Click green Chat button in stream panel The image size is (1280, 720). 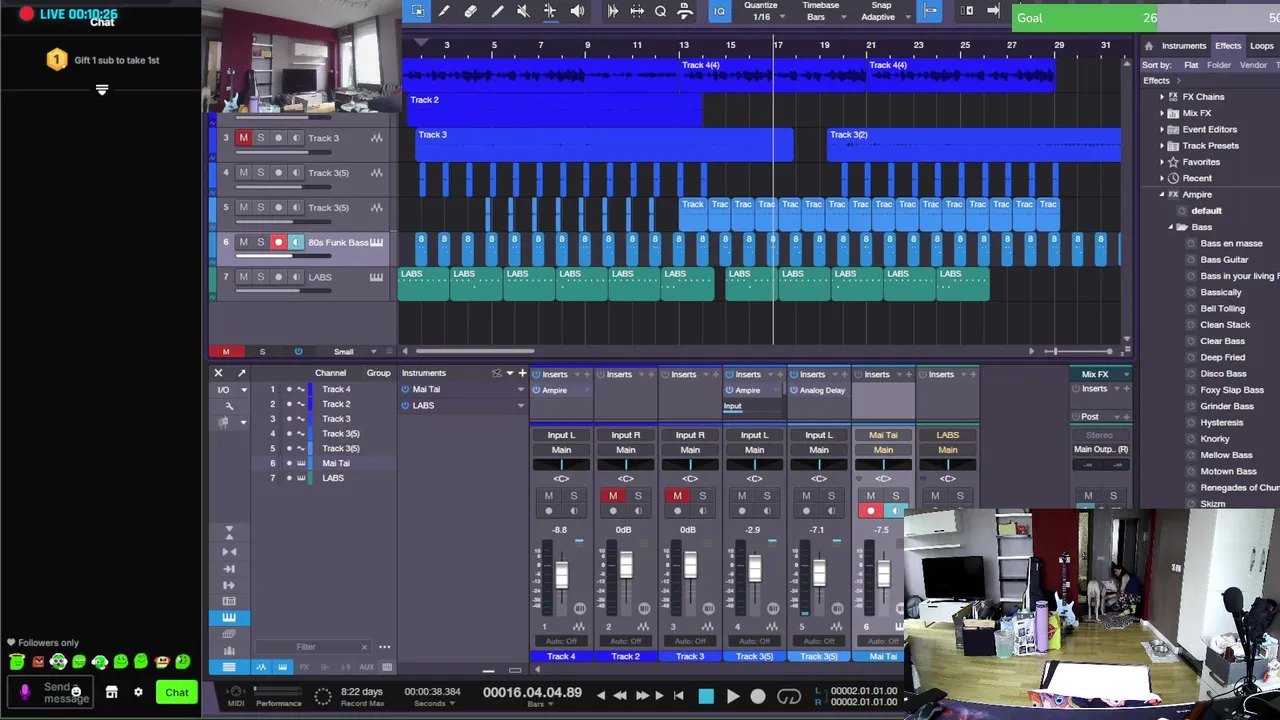click(177, 693)
